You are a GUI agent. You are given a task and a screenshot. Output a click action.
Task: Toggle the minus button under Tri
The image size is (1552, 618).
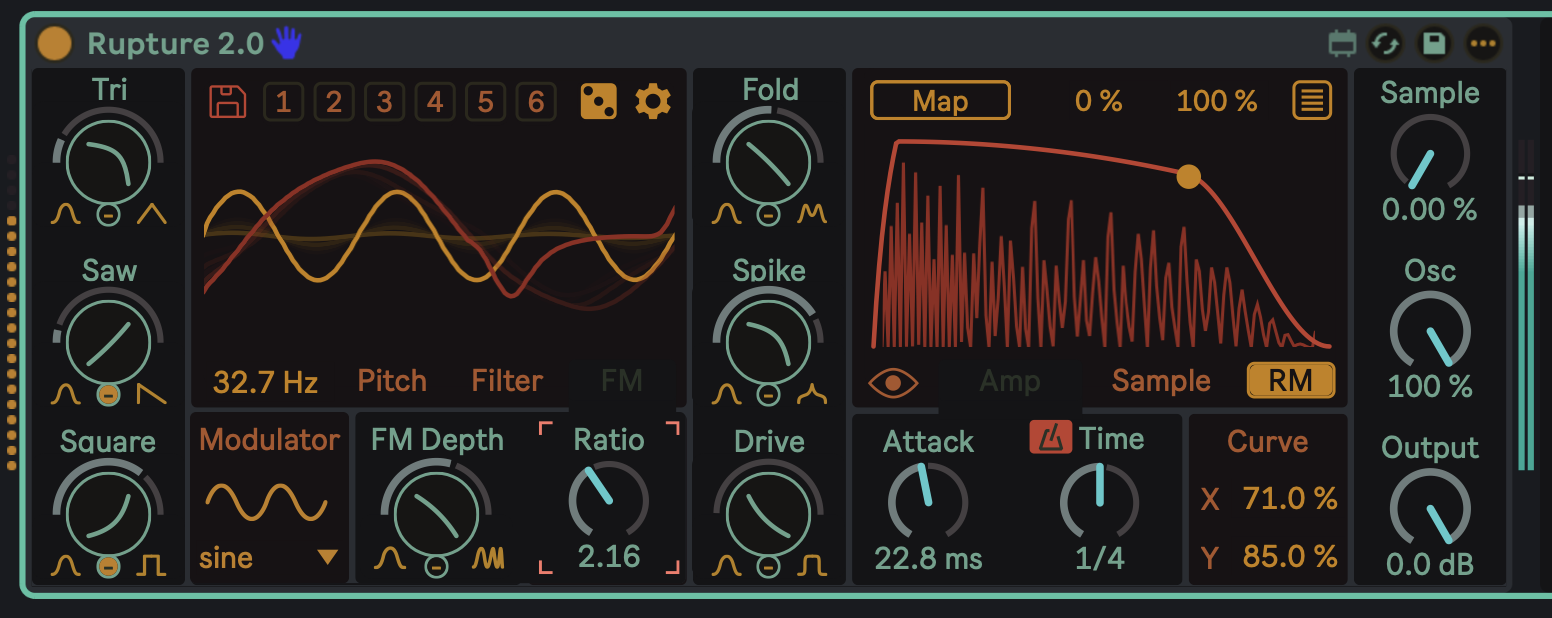tap(108, 214)
